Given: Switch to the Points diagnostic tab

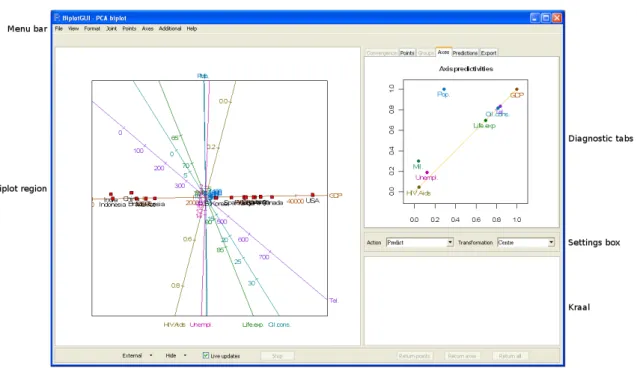Looking at the screenshot, I should pyautogui.click(x=407, y=53).
